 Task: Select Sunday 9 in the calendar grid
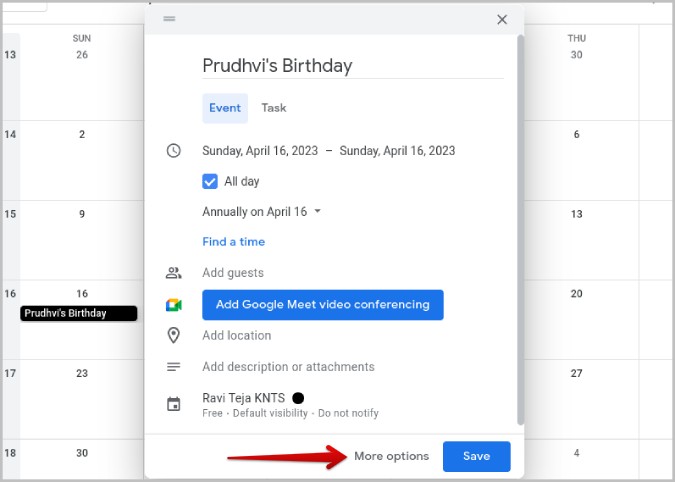82,214
